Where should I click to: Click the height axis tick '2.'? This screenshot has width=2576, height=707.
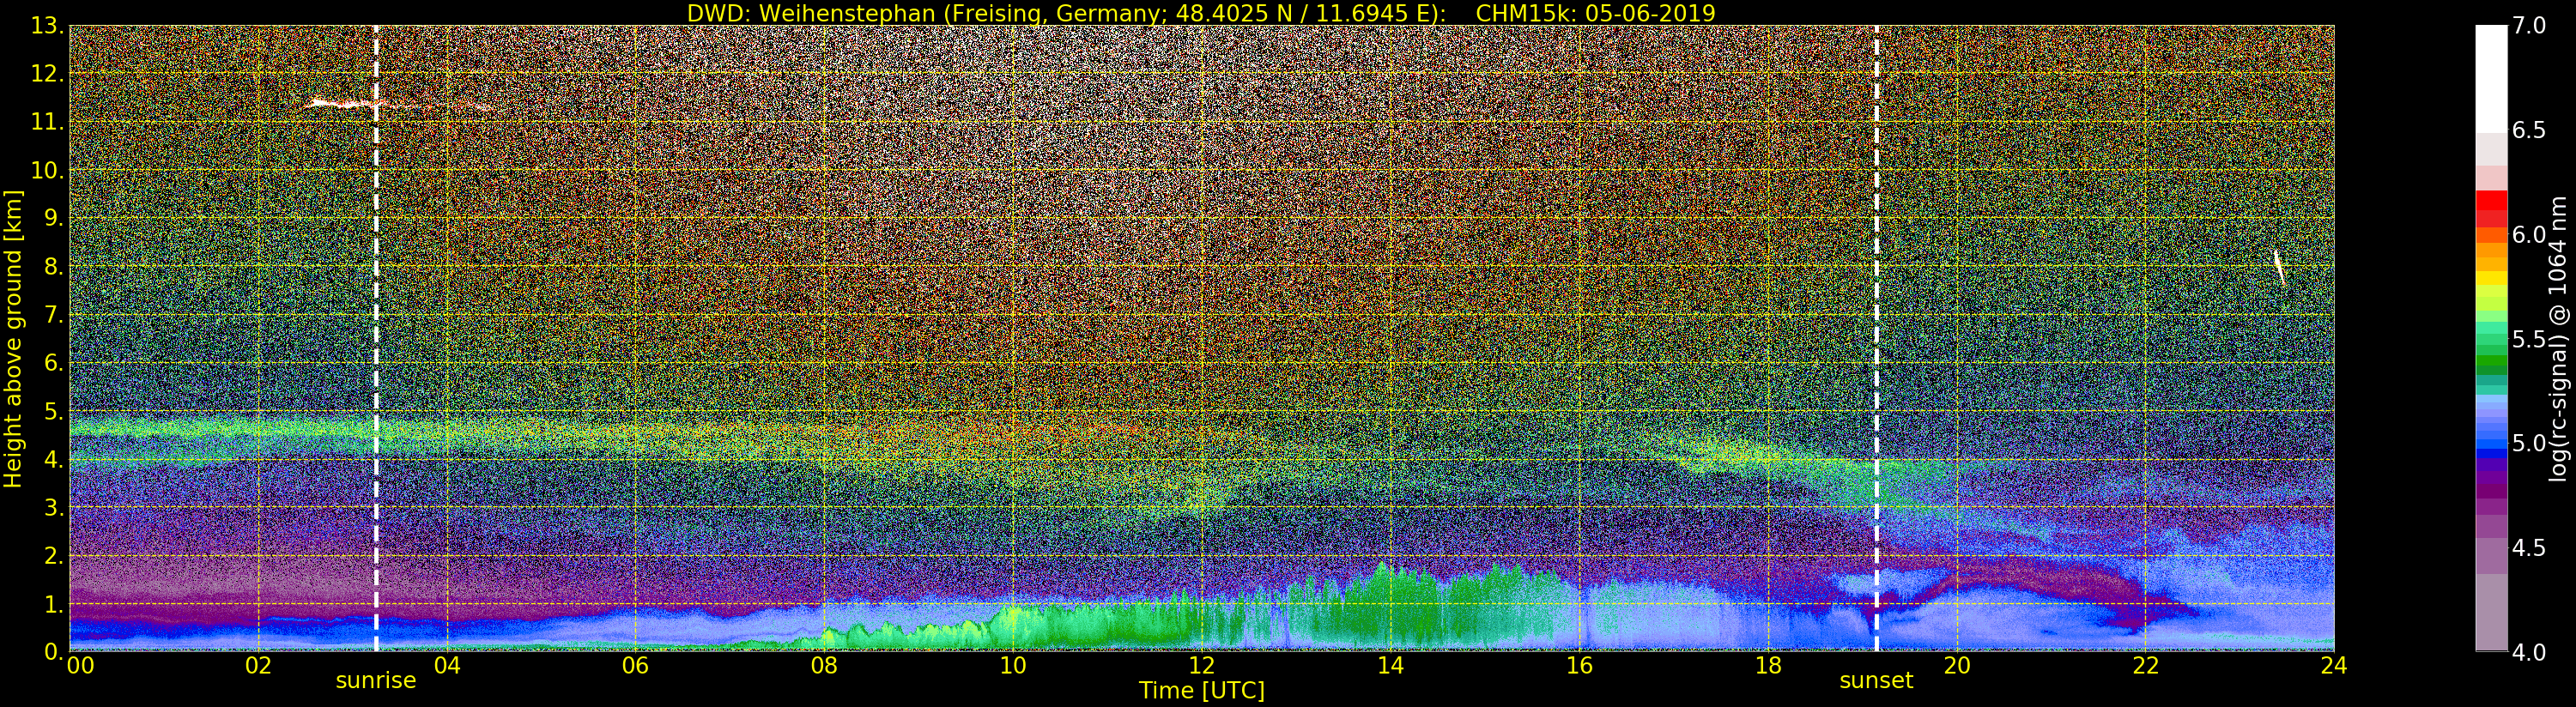tap(53, 555)
